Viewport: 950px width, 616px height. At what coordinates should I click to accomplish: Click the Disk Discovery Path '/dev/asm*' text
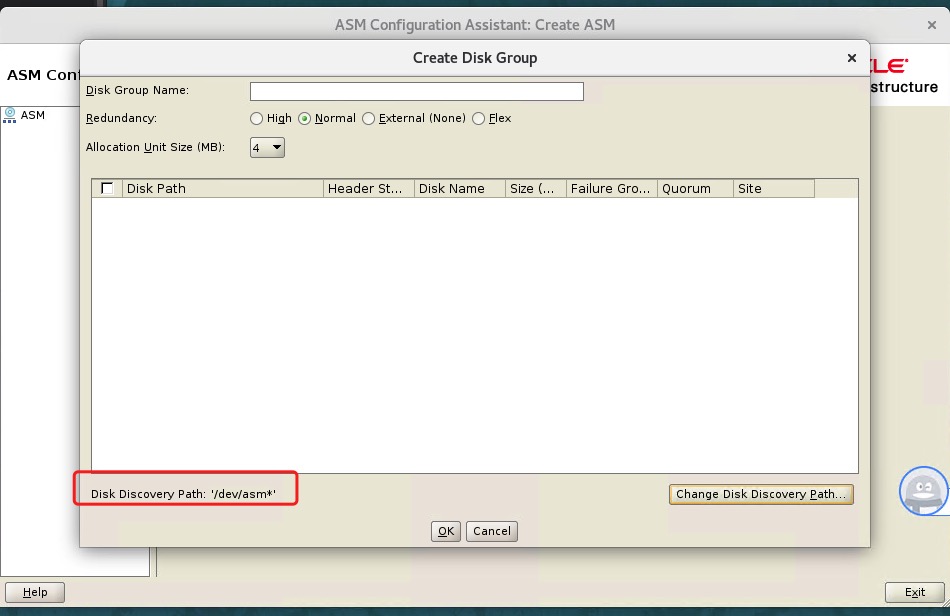184,494
